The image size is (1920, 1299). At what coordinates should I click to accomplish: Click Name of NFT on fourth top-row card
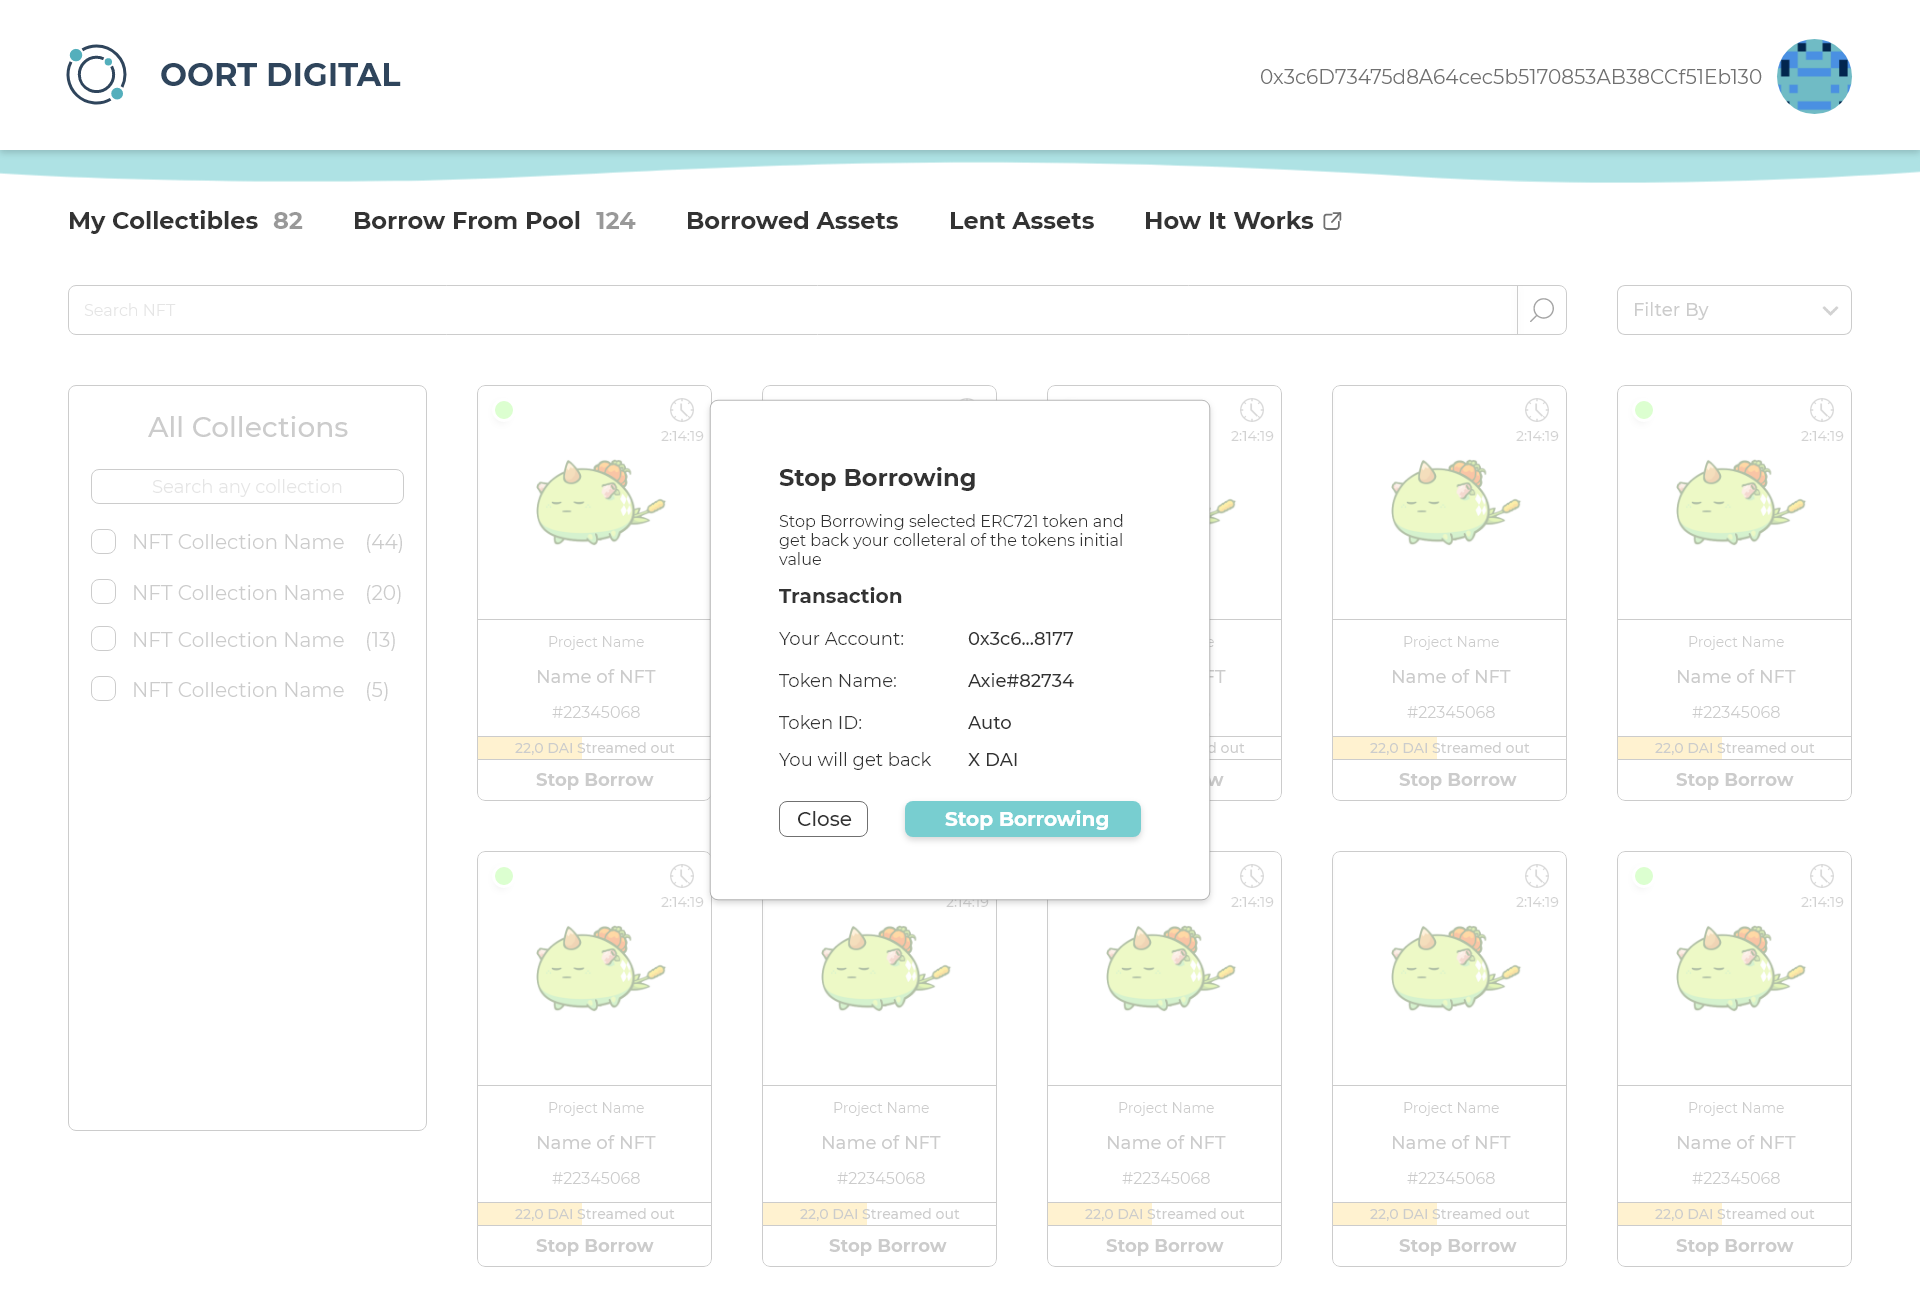pyautogui.click(x=1450, y=677)
